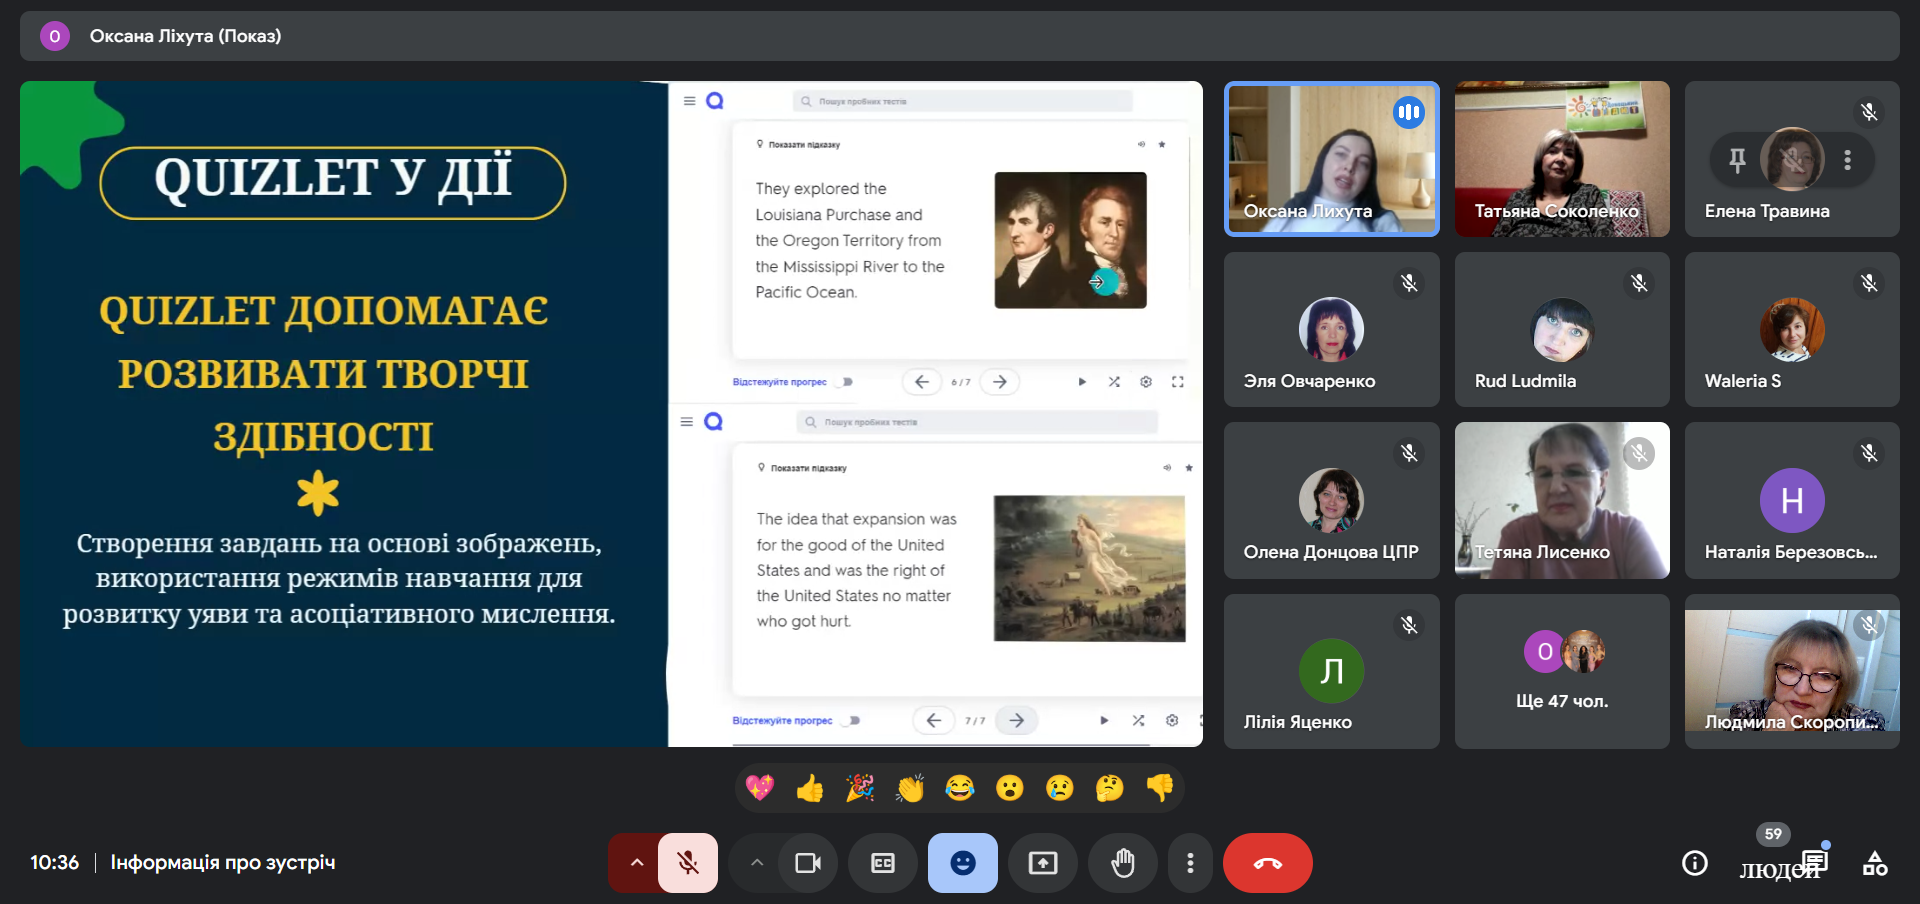
Task: Click Rud Ludmila's avatar
Action: 1562,329
